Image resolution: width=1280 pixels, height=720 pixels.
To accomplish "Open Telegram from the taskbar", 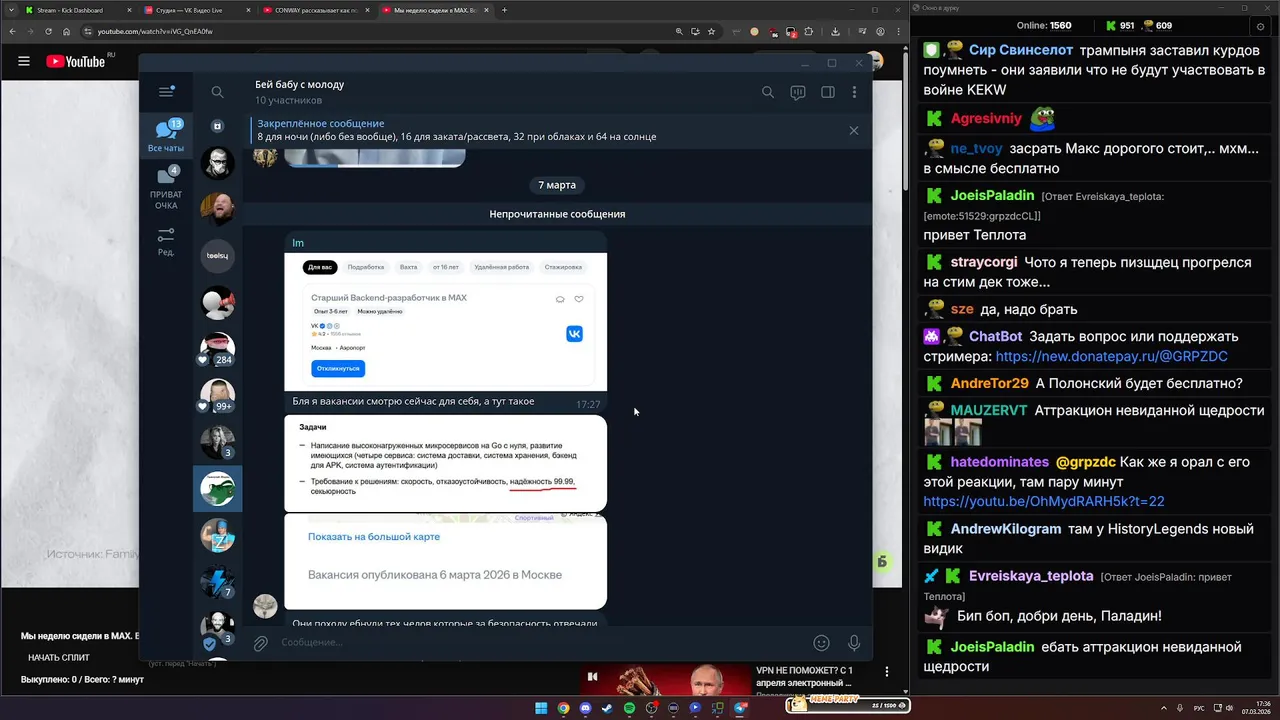I will point(740,708).
